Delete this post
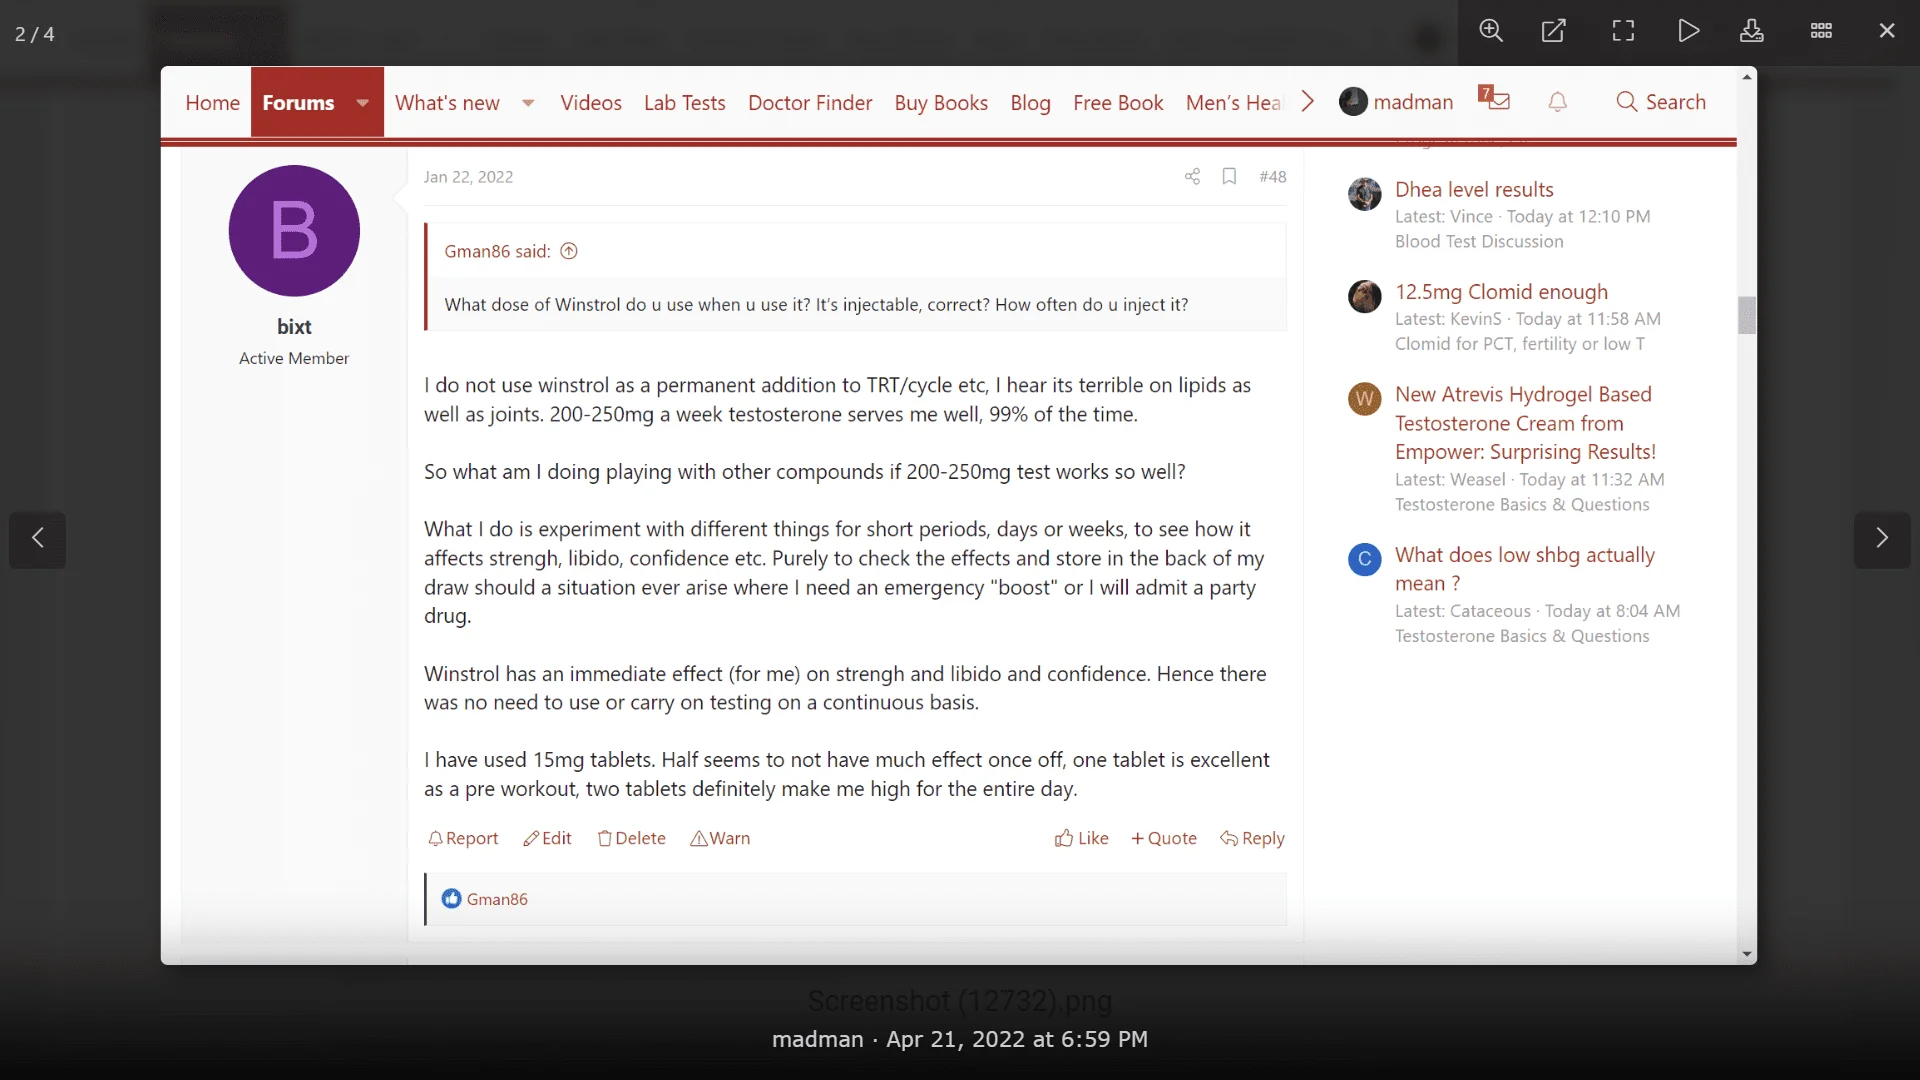This screenshot has width=1920, height=1080. tap(631, 838)
